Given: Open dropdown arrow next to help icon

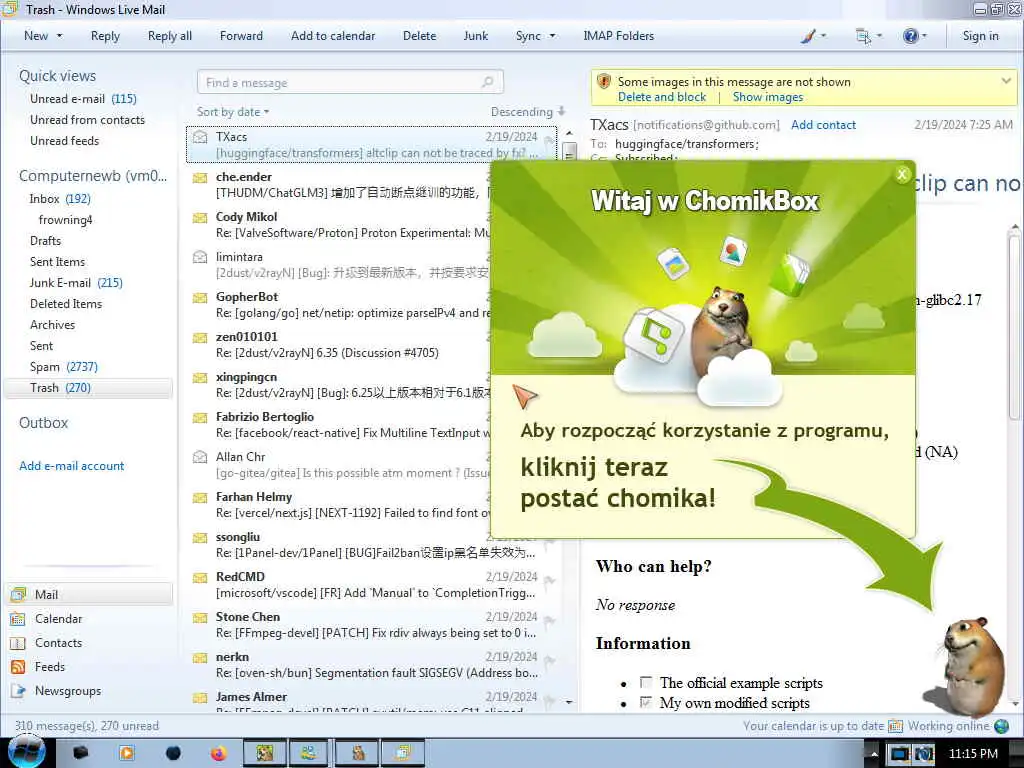Looking at the screenshot, I should click(x=923, y=36).
